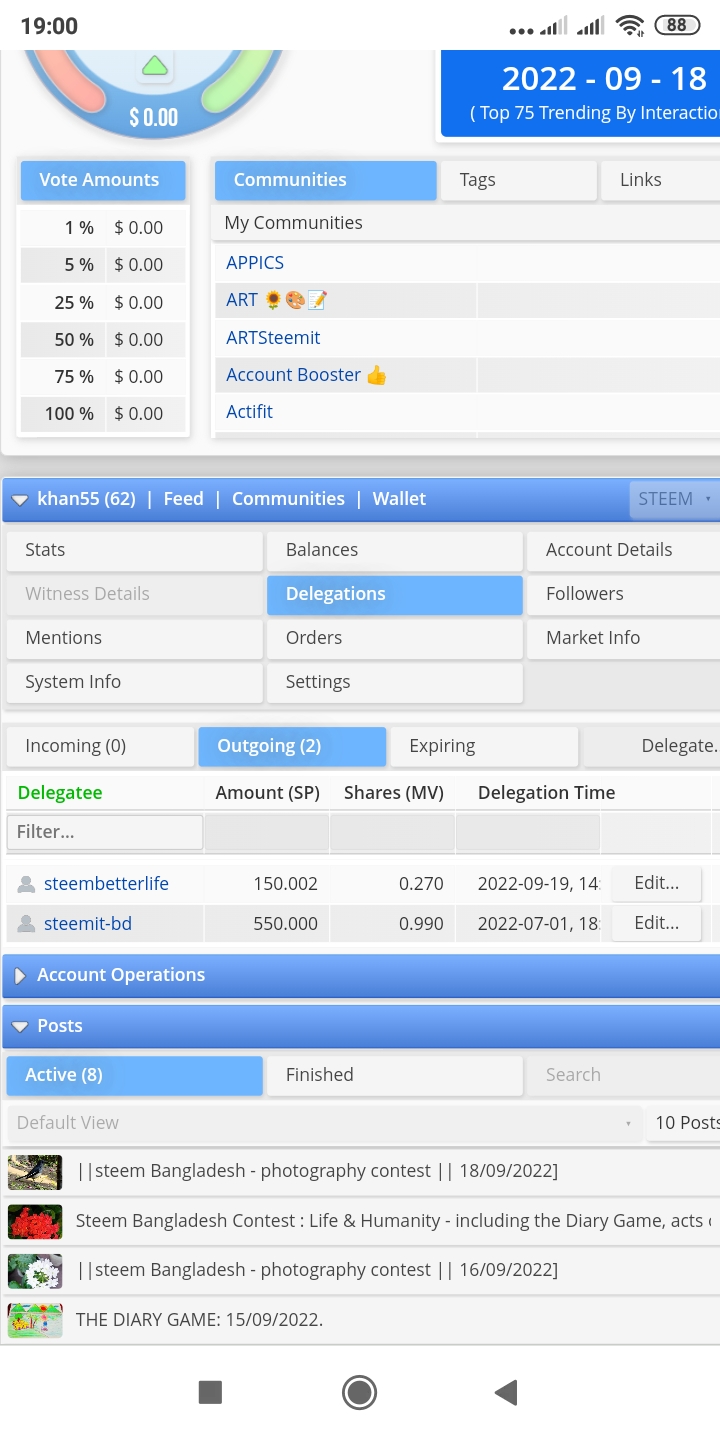Image resolution: width=720 pixels, height=1440 pixels.
Task: Select the Balances tab
Action: click(394, 550)
